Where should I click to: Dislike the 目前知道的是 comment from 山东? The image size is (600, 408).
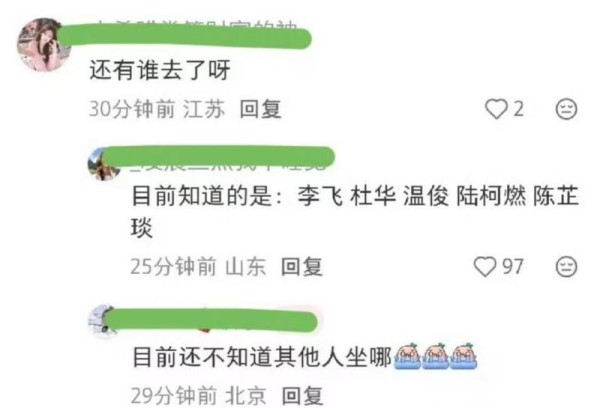[566, 267]
